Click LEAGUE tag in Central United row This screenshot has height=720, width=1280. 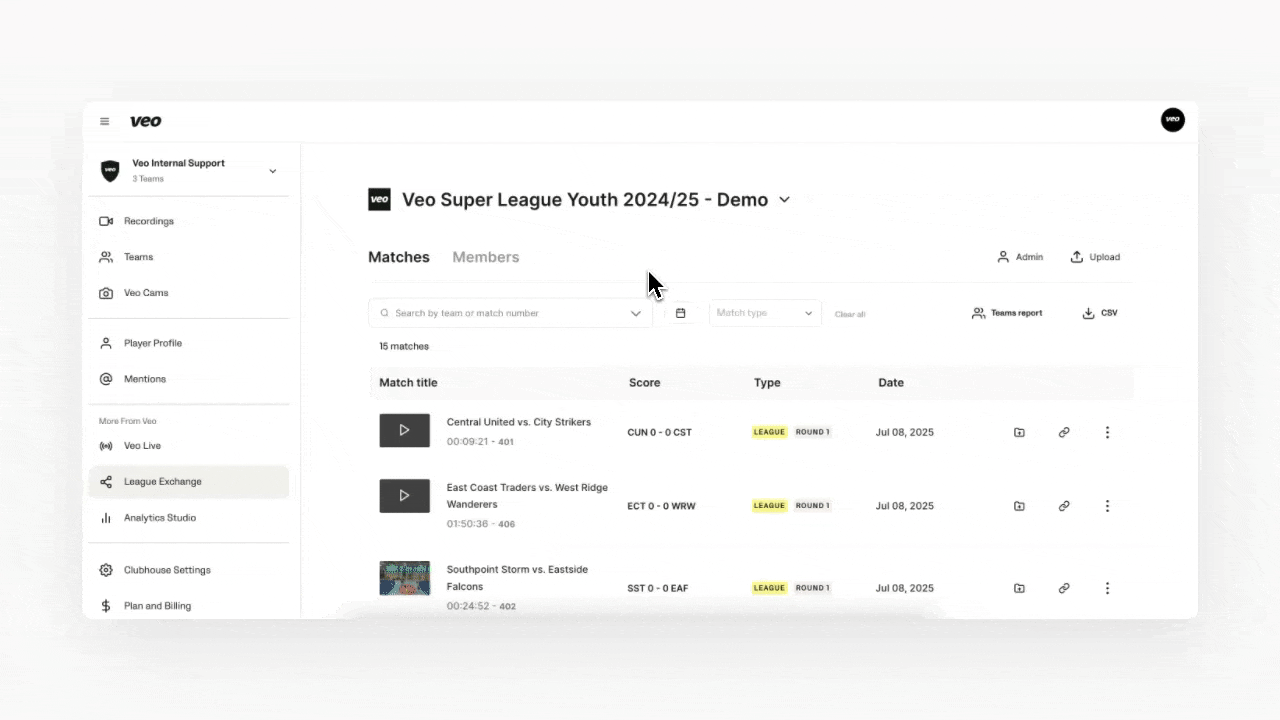(769, 432)
